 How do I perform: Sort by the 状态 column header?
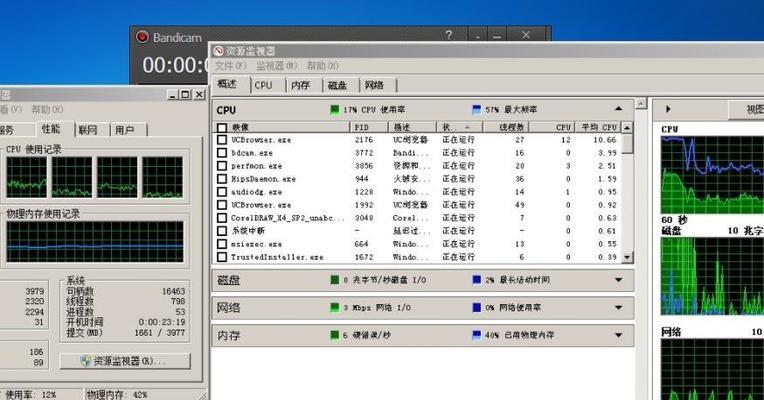(x=459, y=127)
